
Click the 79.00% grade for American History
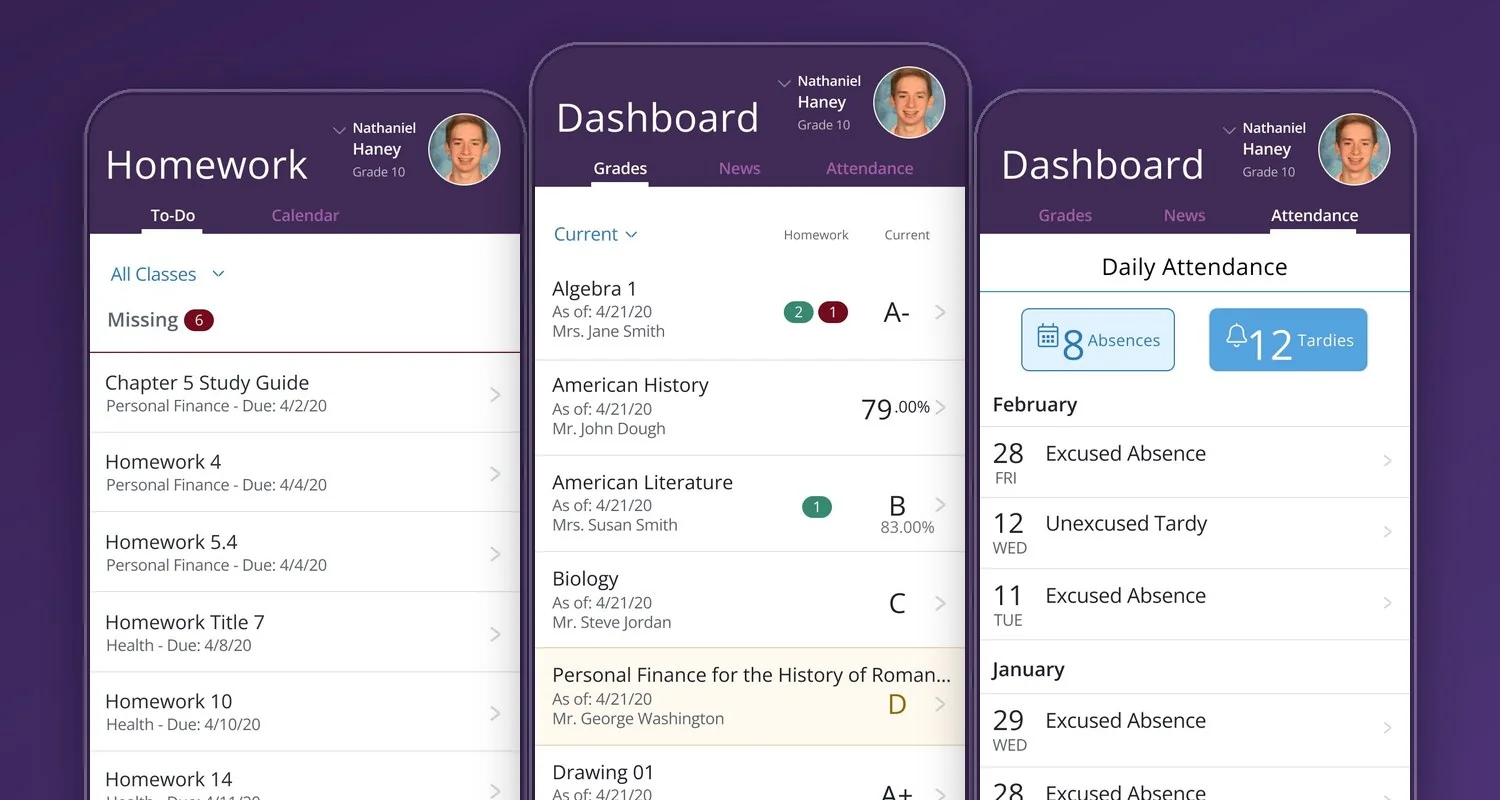point(895,408)
